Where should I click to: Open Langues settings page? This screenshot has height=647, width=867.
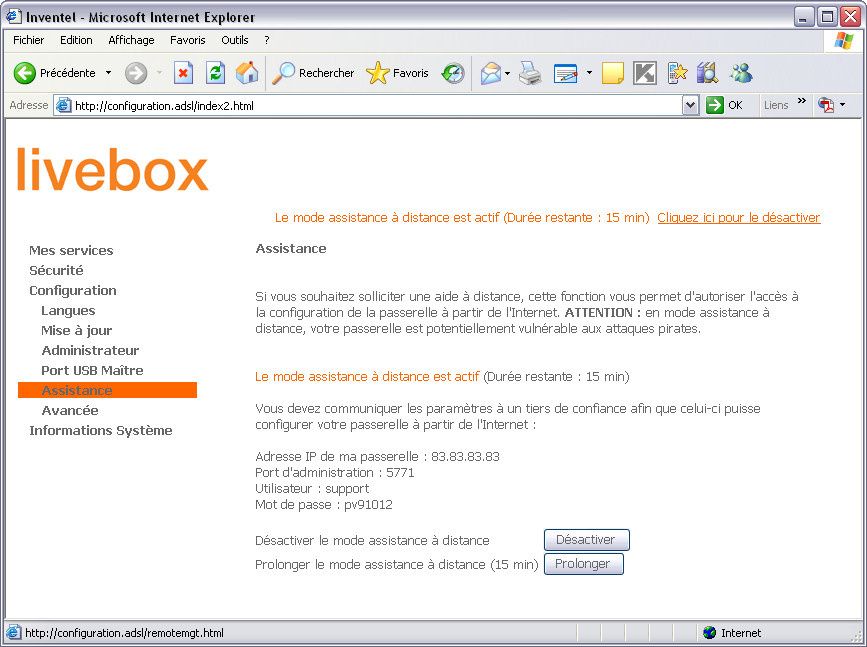(68, 310)
